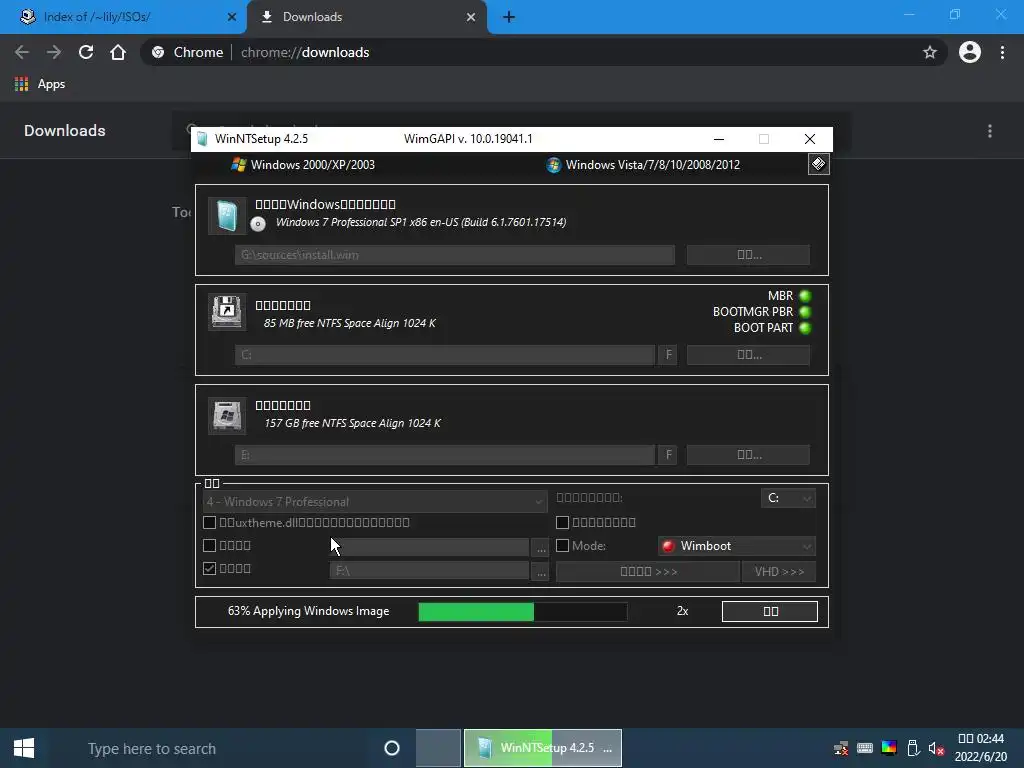Image resolution: width=1024 pixels, height=768 pixels.
Task: Switch to Index of /~lily/ISOs/ Chrome tab
Action: [x=123, y=17]
